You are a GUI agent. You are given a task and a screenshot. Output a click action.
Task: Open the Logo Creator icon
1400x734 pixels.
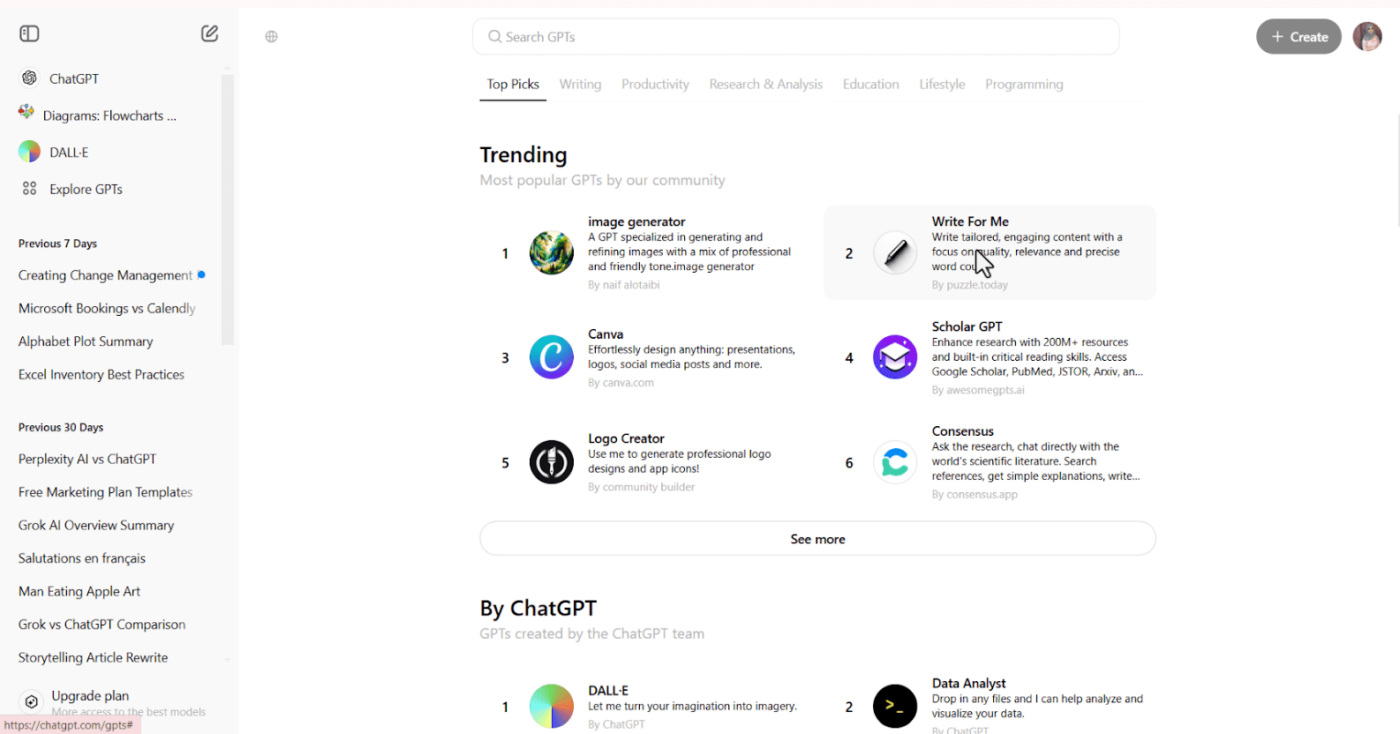(x=551, y=462)
